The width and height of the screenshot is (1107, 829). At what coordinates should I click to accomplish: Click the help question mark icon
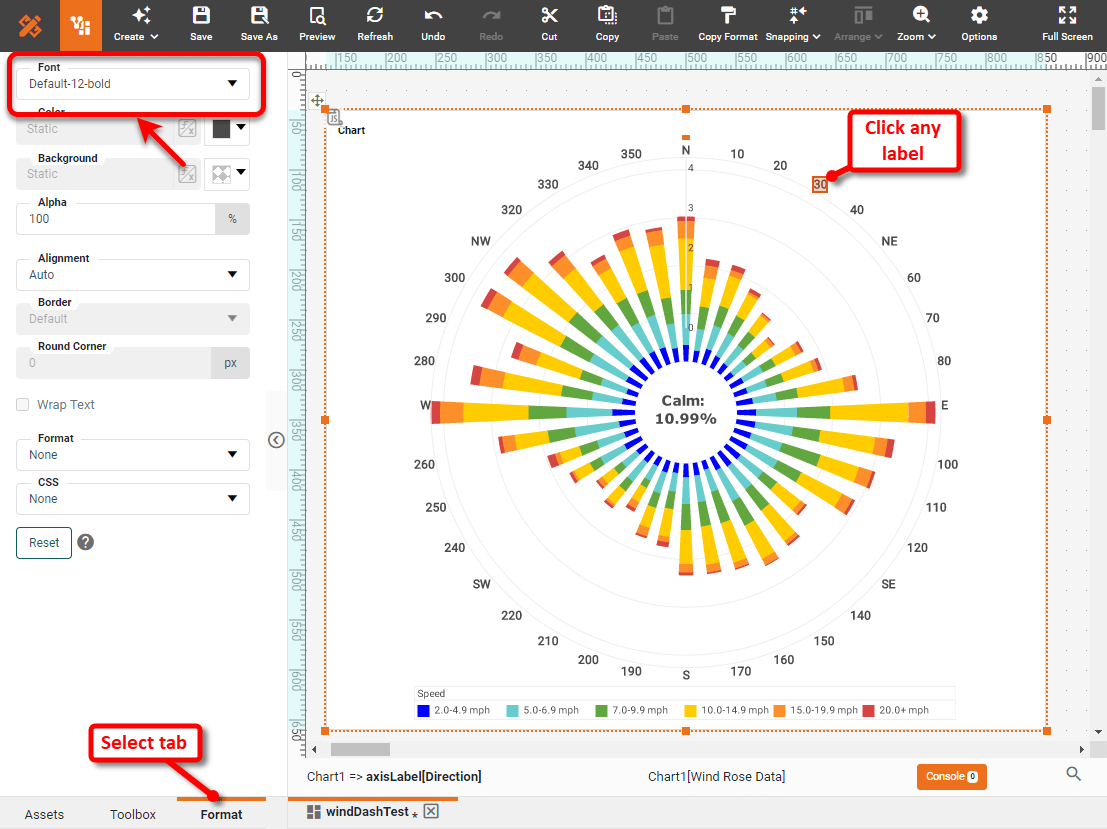point(85,542)
